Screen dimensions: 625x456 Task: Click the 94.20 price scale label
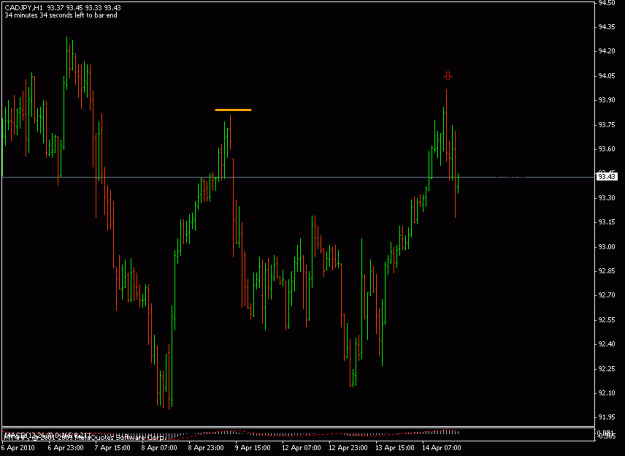pyautogui.click(x=605, y=51)
